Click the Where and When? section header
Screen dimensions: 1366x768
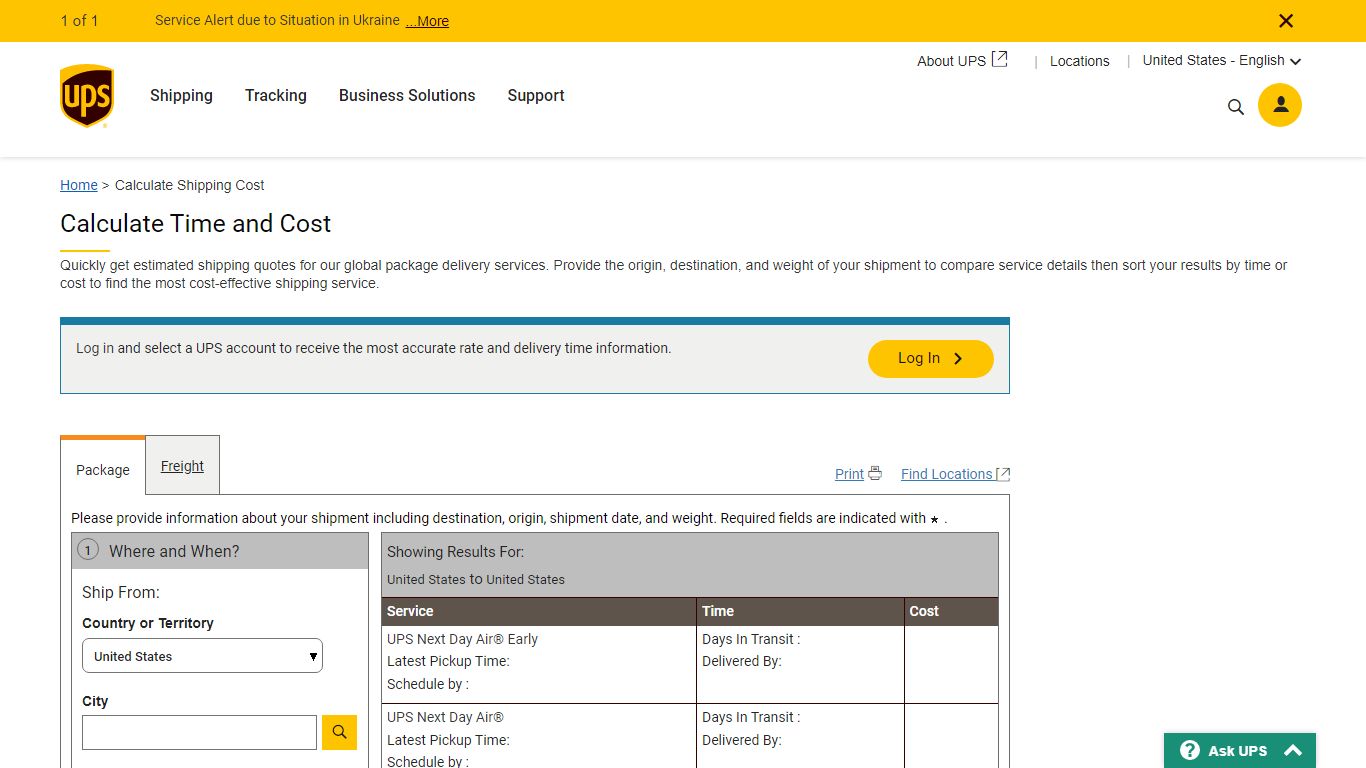(220, 551)
